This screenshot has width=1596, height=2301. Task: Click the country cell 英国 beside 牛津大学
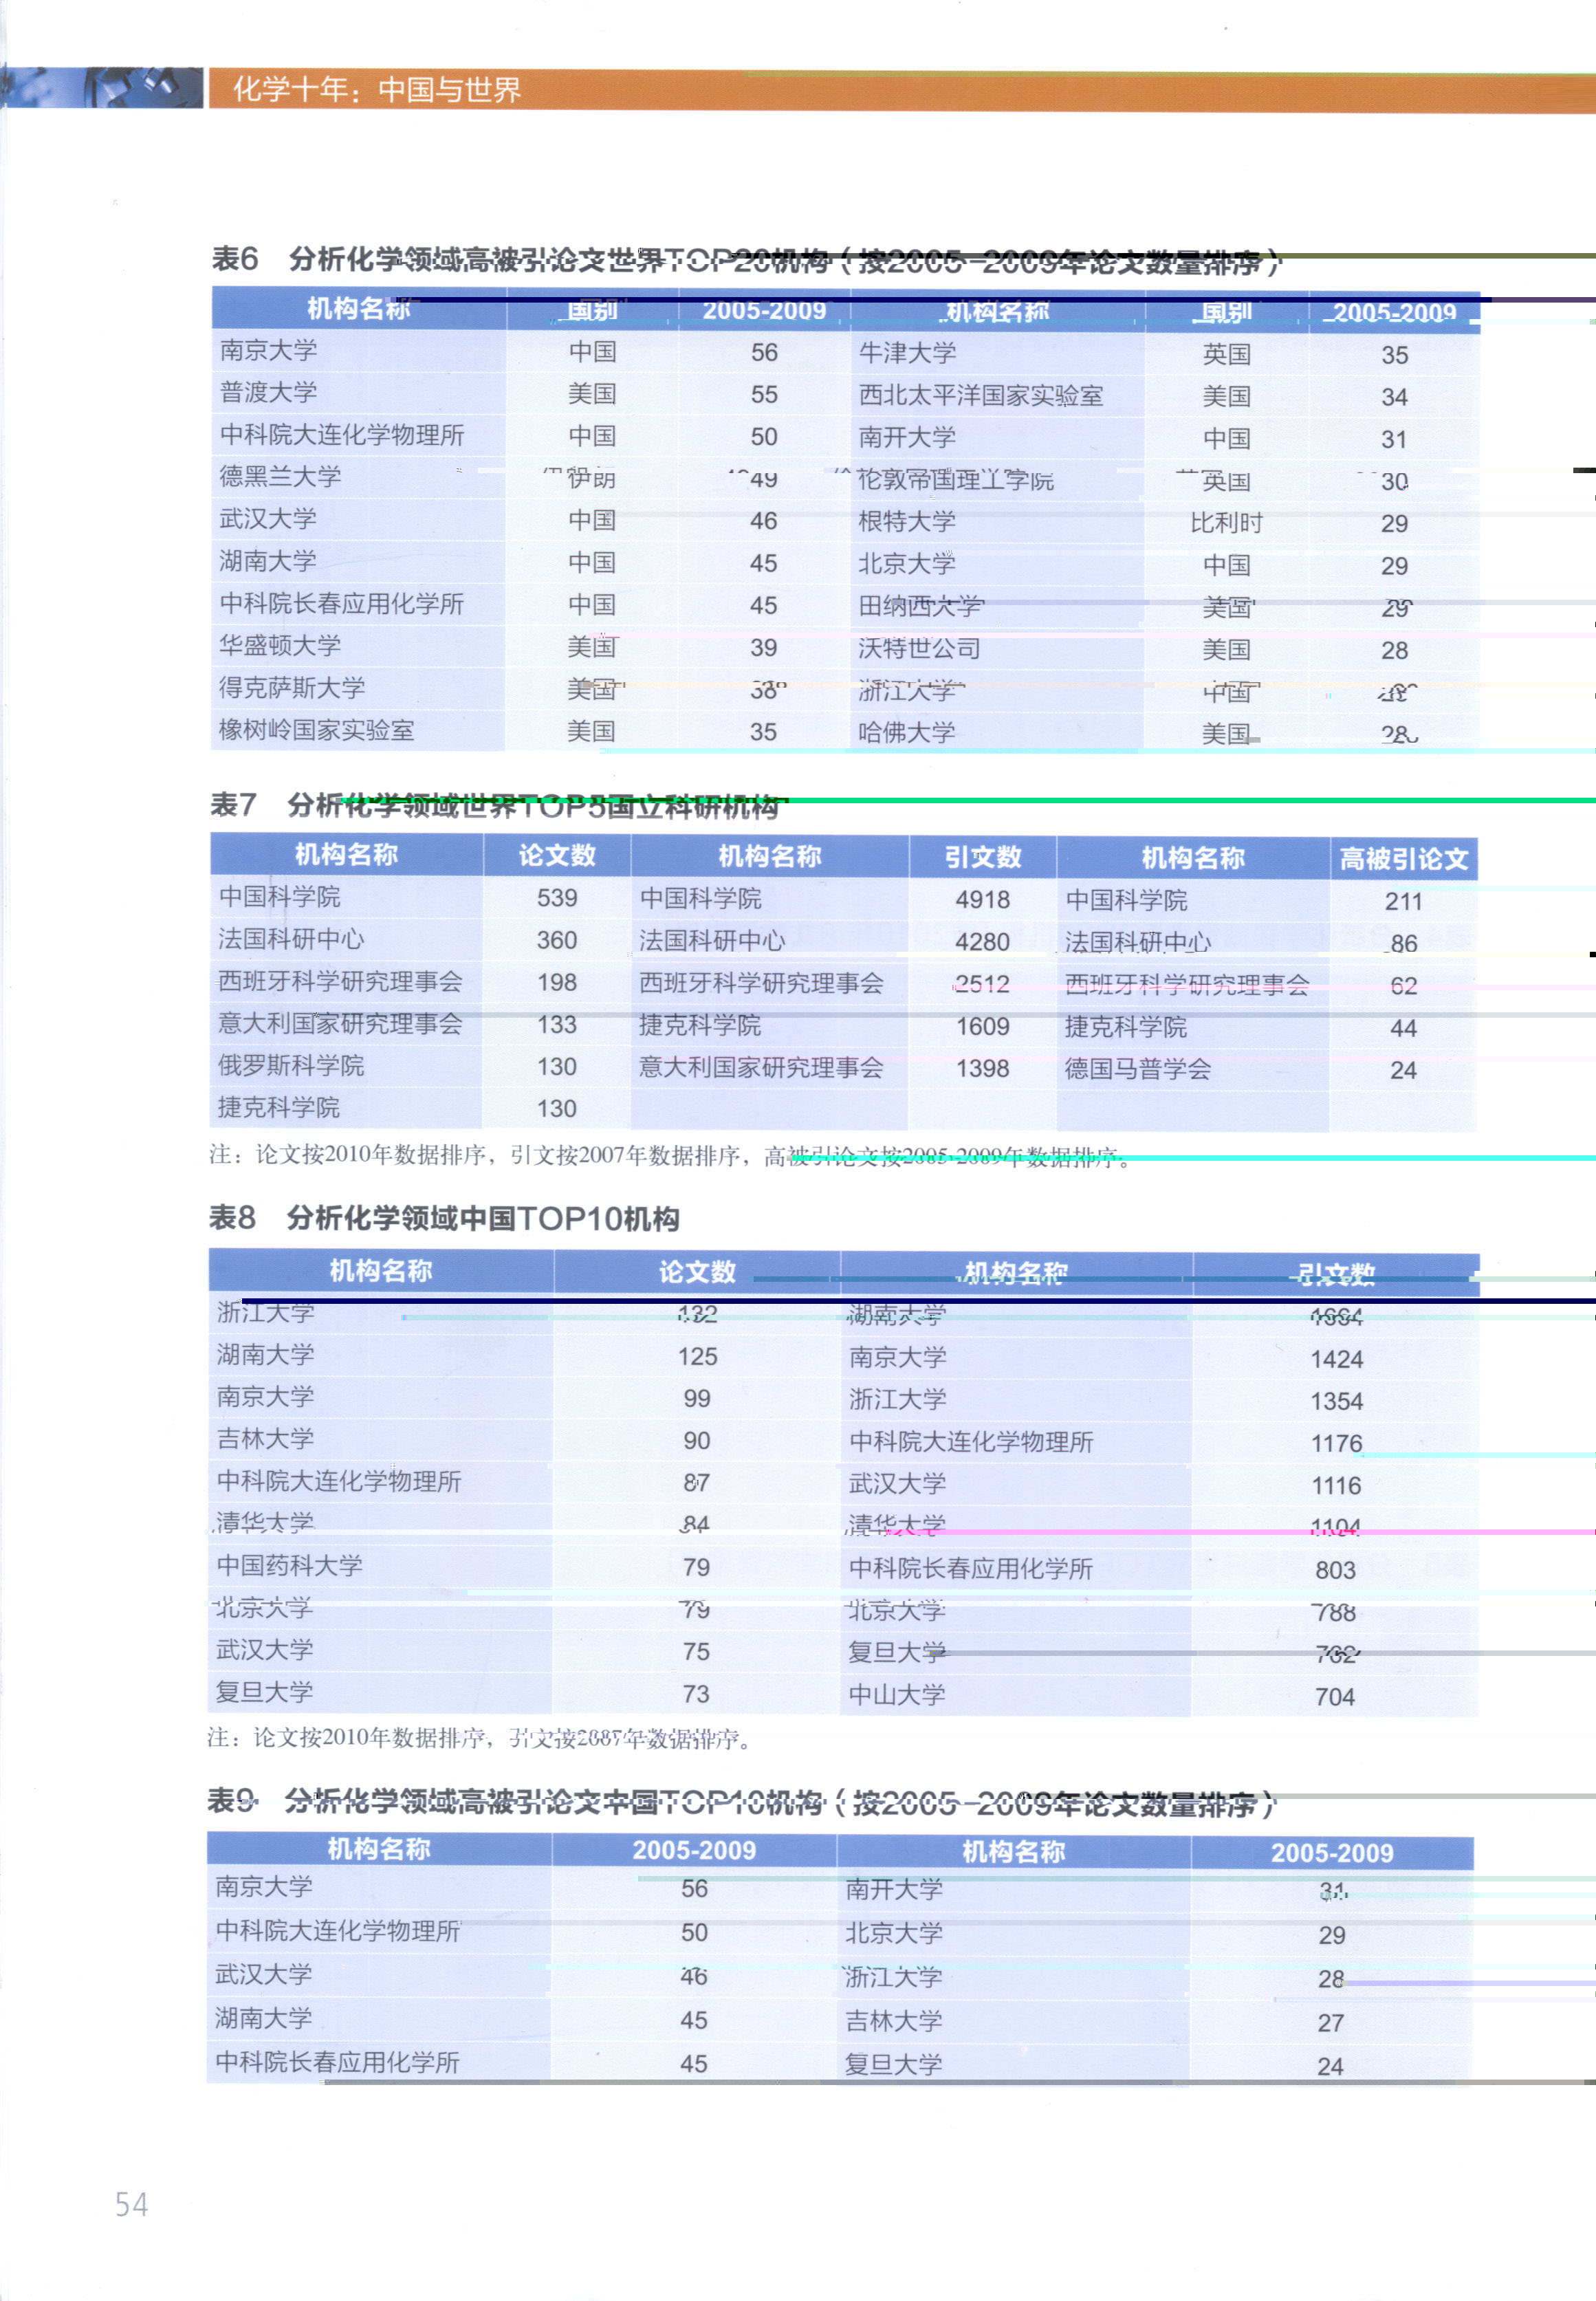tap(1227, 354)
